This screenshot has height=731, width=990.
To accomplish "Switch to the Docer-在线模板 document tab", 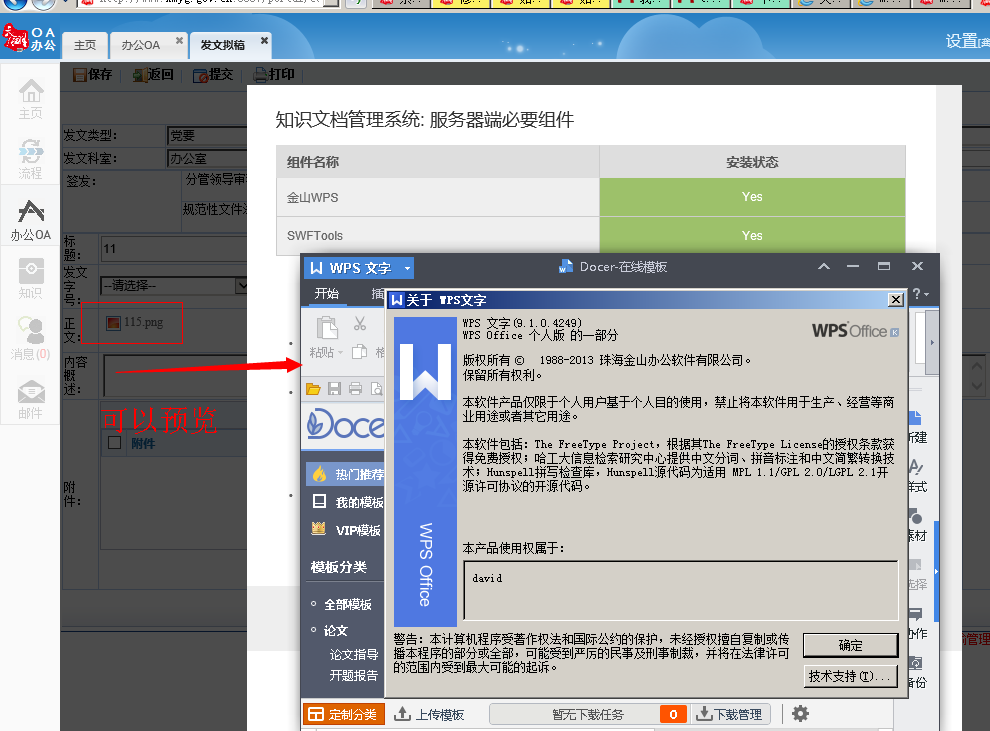I will pyautogui.click(x=612, y=267).
